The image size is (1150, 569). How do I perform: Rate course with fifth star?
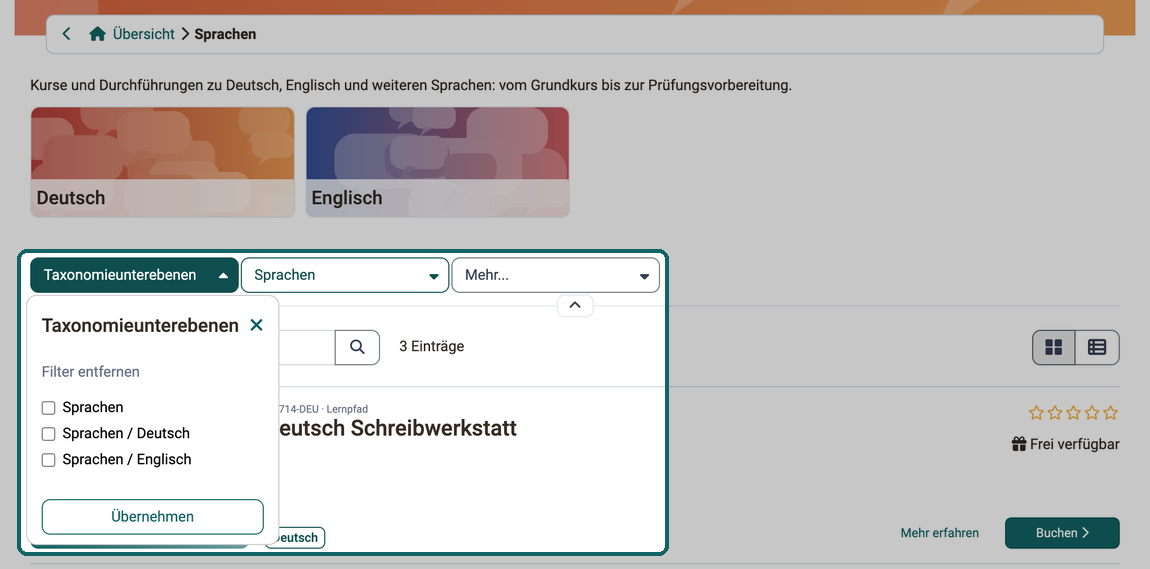tap(1110, 413)
